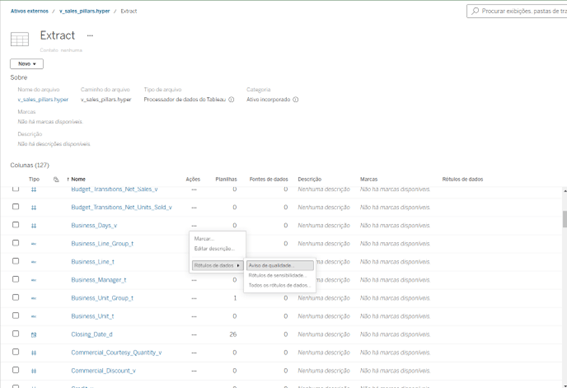Open actions ellipsis for Commercial_Discount_v
Viewport: 567px width, 388px height.
(x=194, y=371)
